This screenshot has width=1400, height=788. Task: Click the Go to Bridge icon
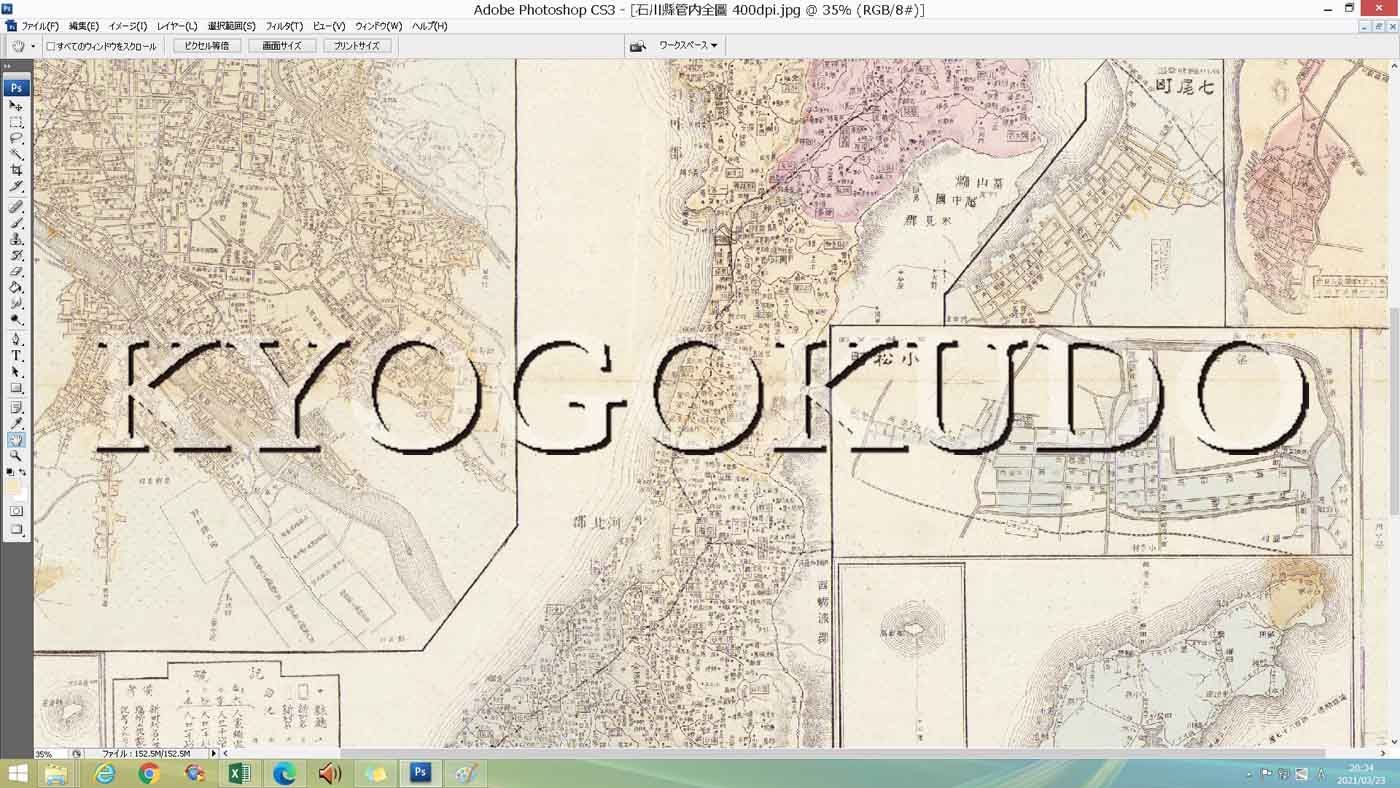[638, 46]
